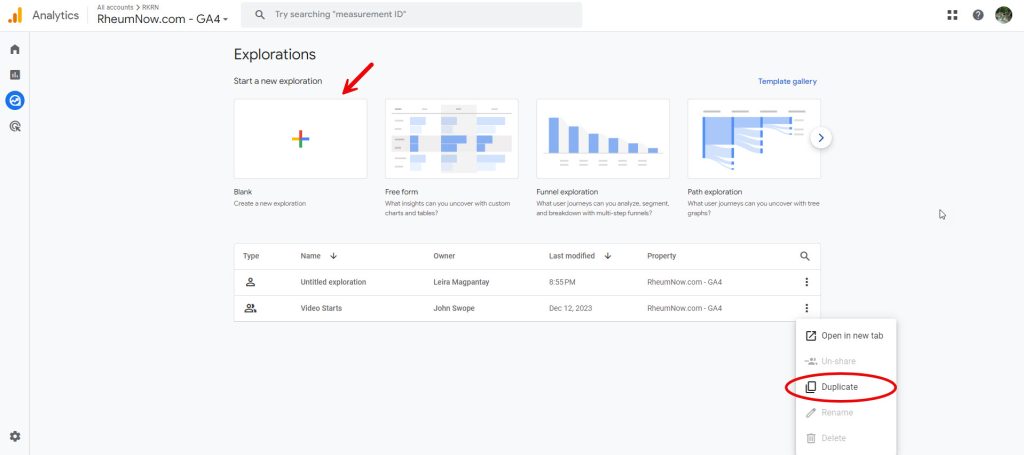This screenshot has width=1024, height=455.
Task: Select the Explore icon in sidebar
Action: pos(14,100)
